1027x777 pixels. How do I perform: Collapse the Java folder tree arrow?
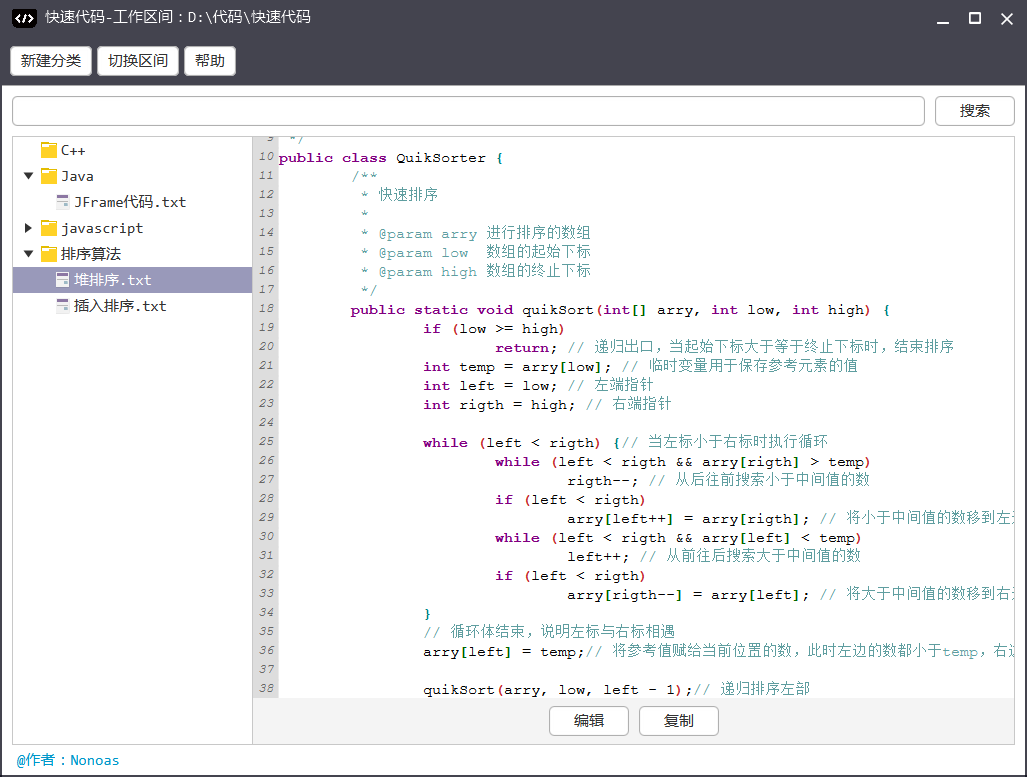click(x=29, y=176)
